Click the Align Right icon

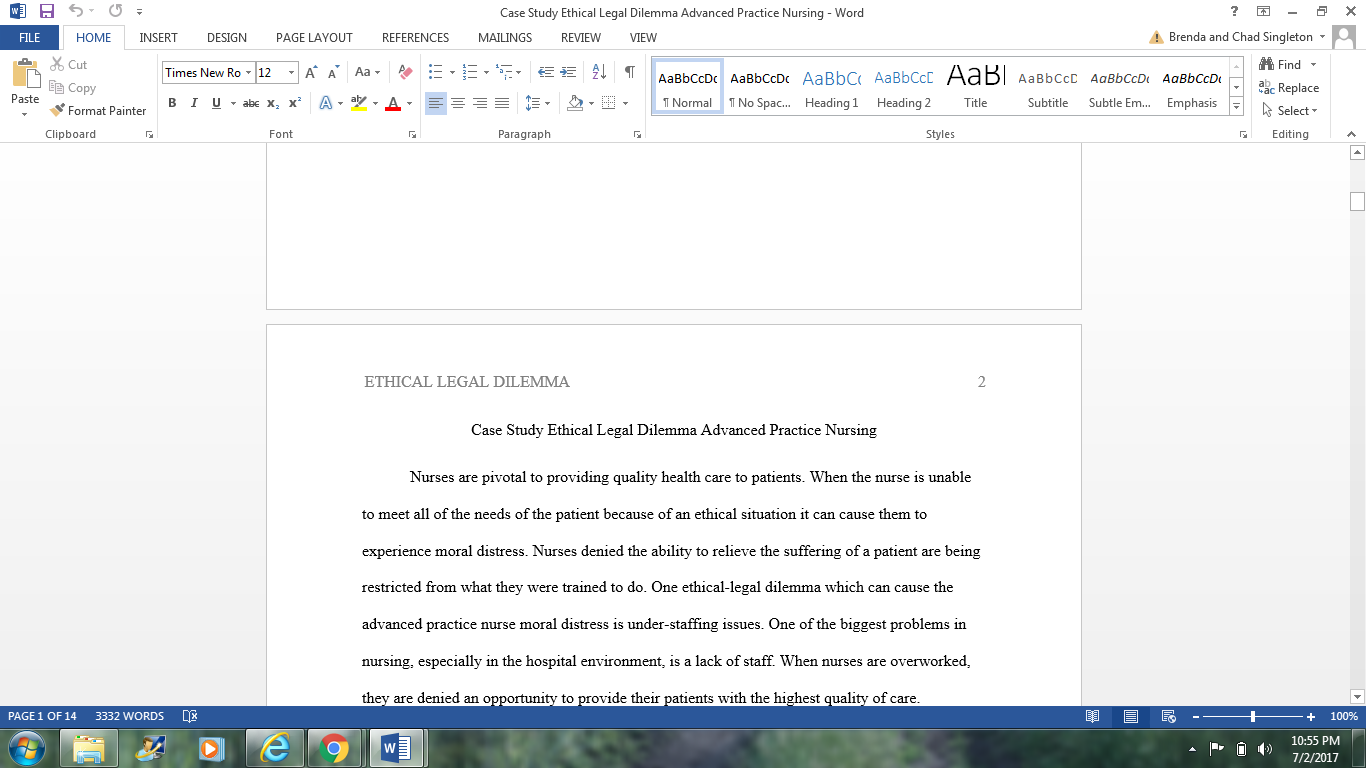(x=480, y=103)
